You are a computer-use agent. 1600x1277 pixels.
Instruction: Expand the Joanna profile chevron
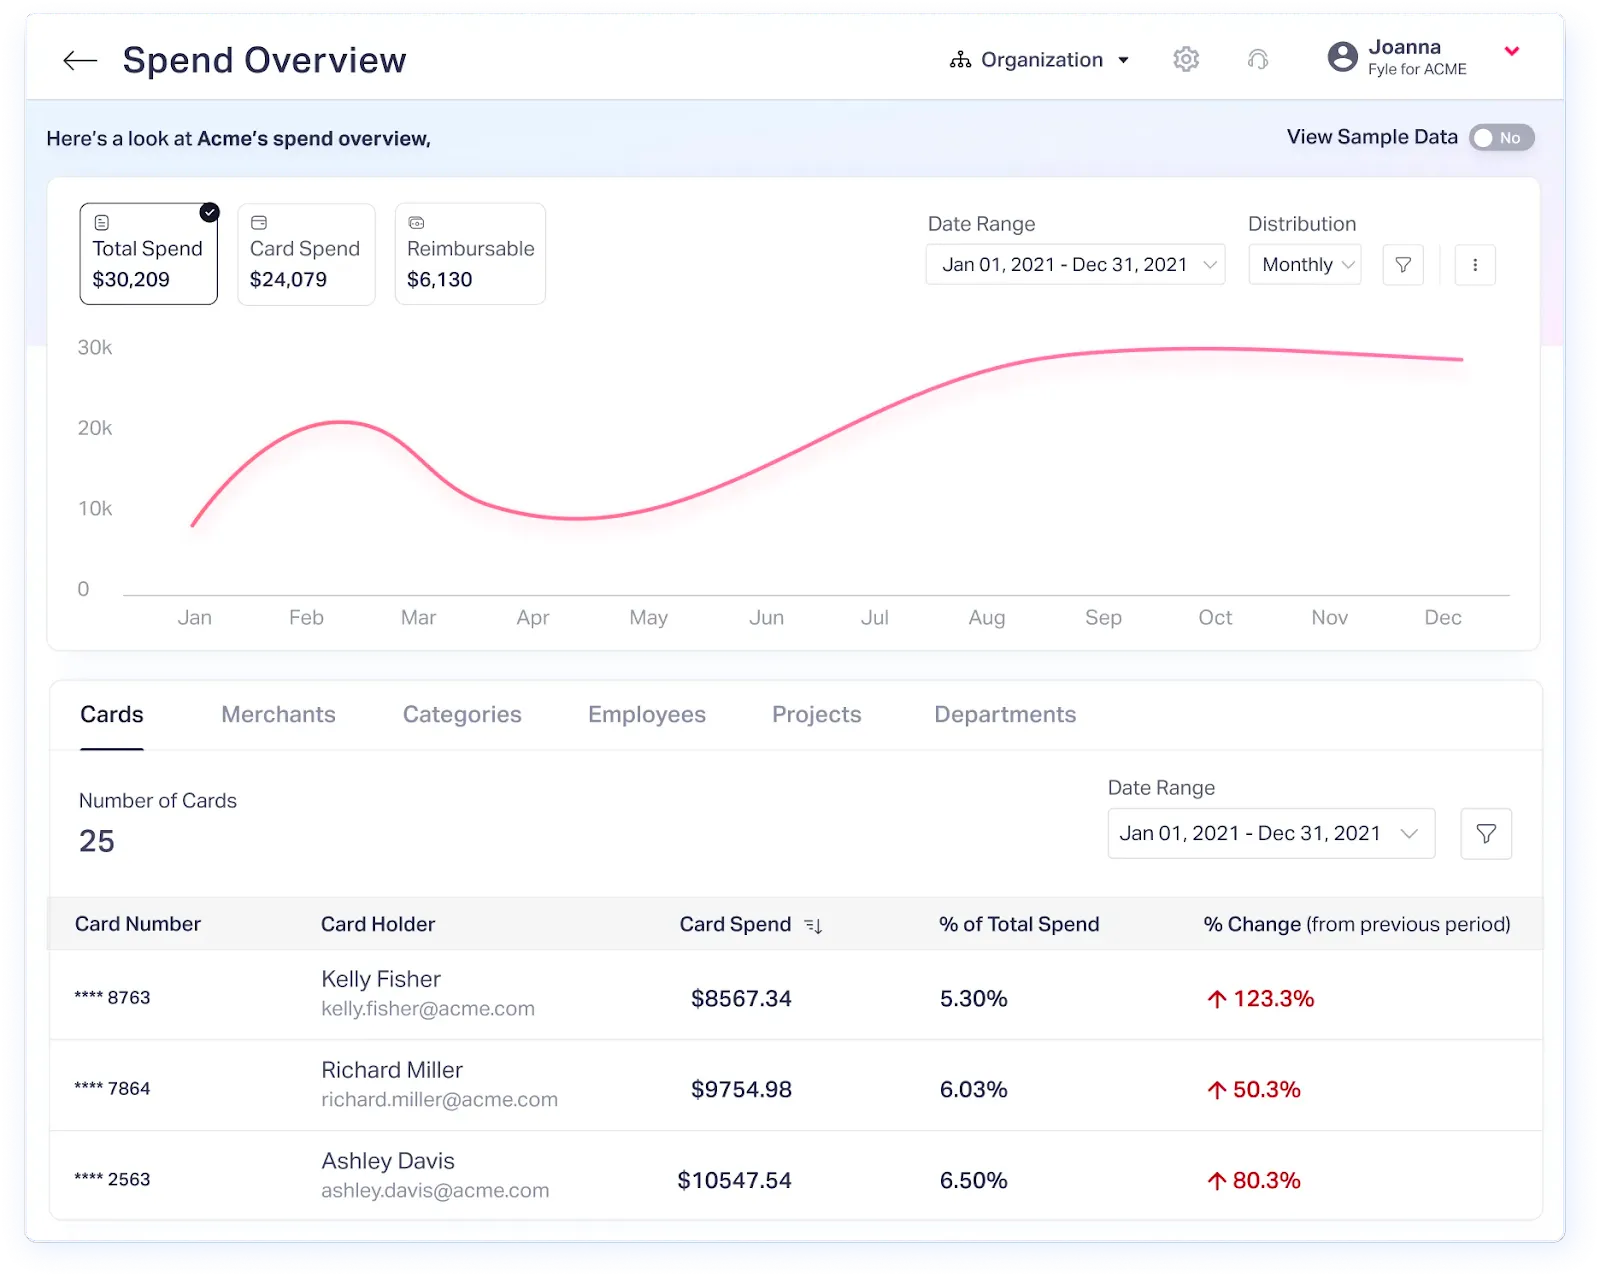point(1512,52)
